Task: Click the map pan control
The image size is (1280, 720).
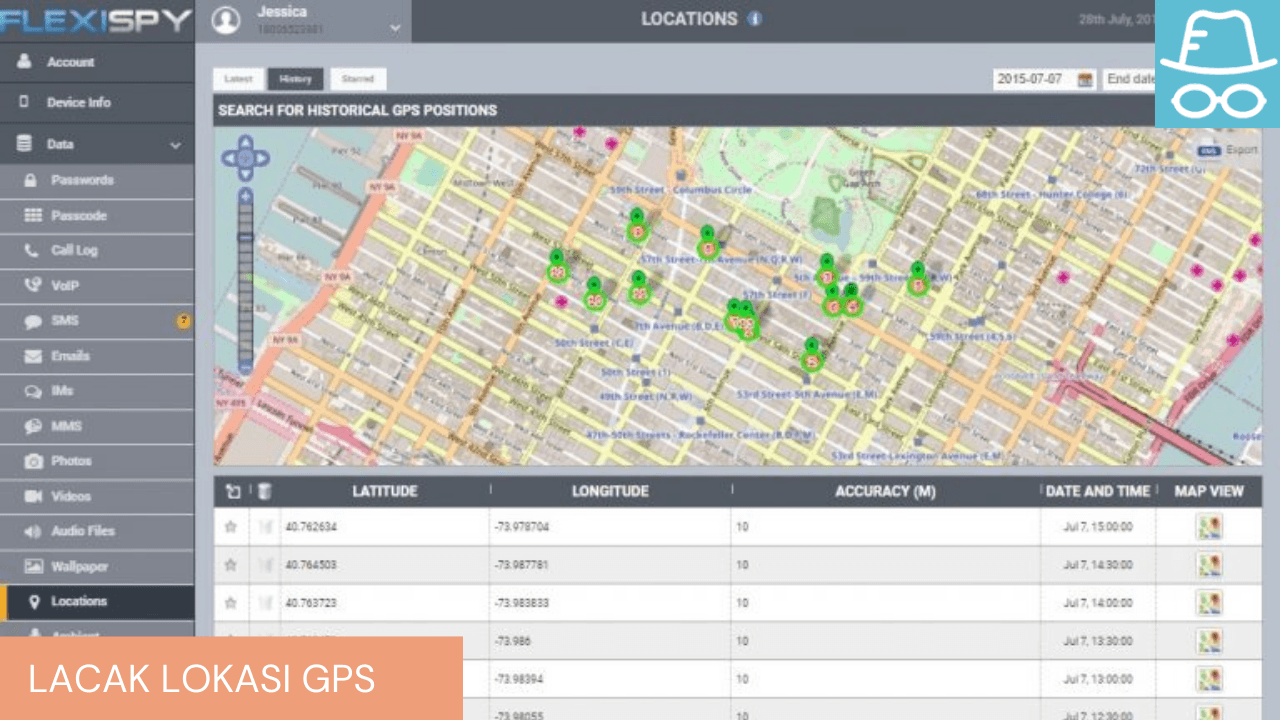Action: coord(245,157)
